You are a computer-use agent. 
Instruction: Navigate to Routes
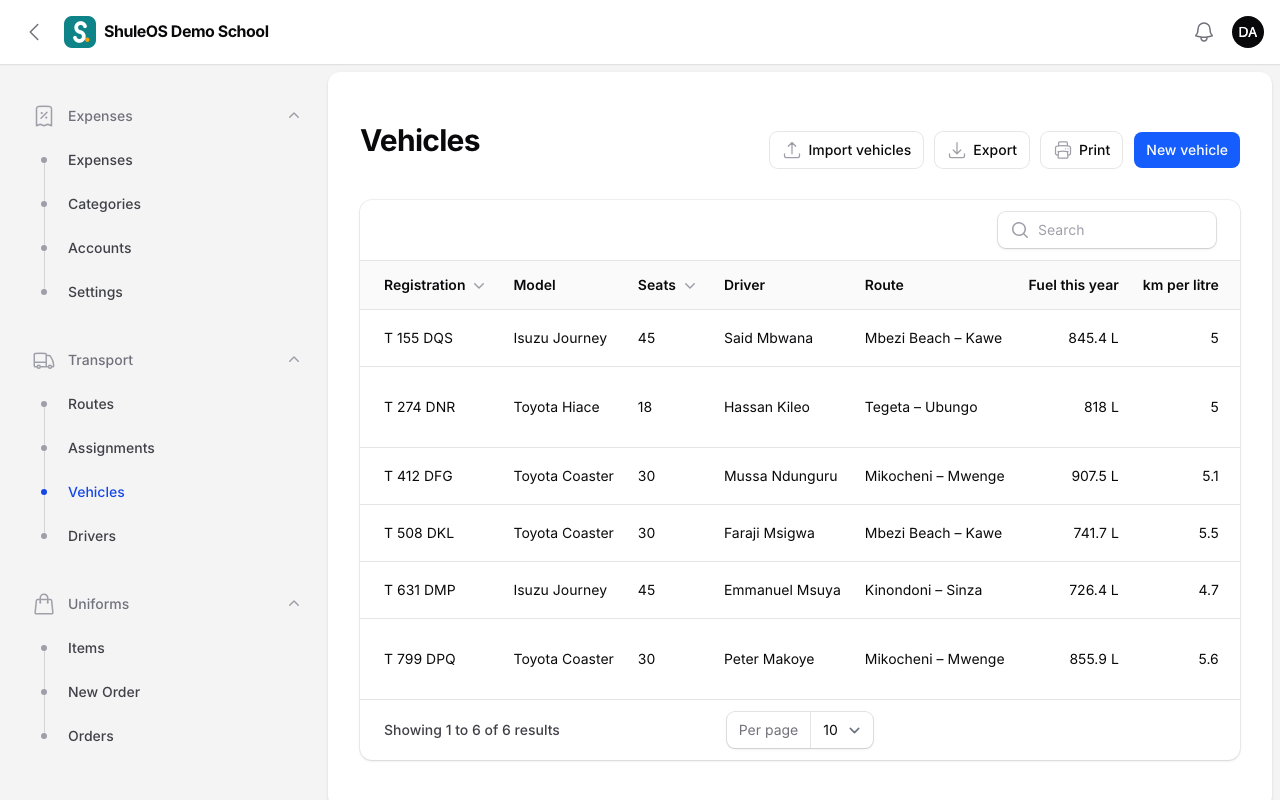tap(91, 404)
